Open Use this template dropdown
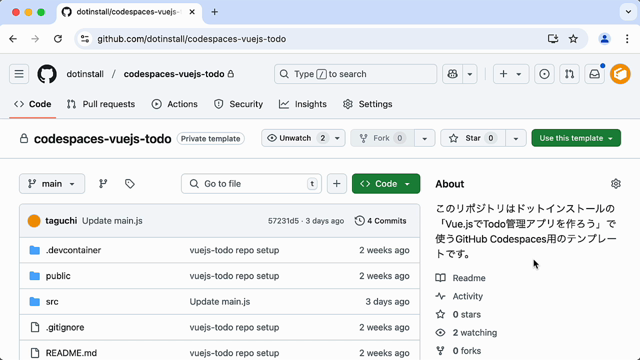This screenshot has height=360, width=640. (576, 138)
